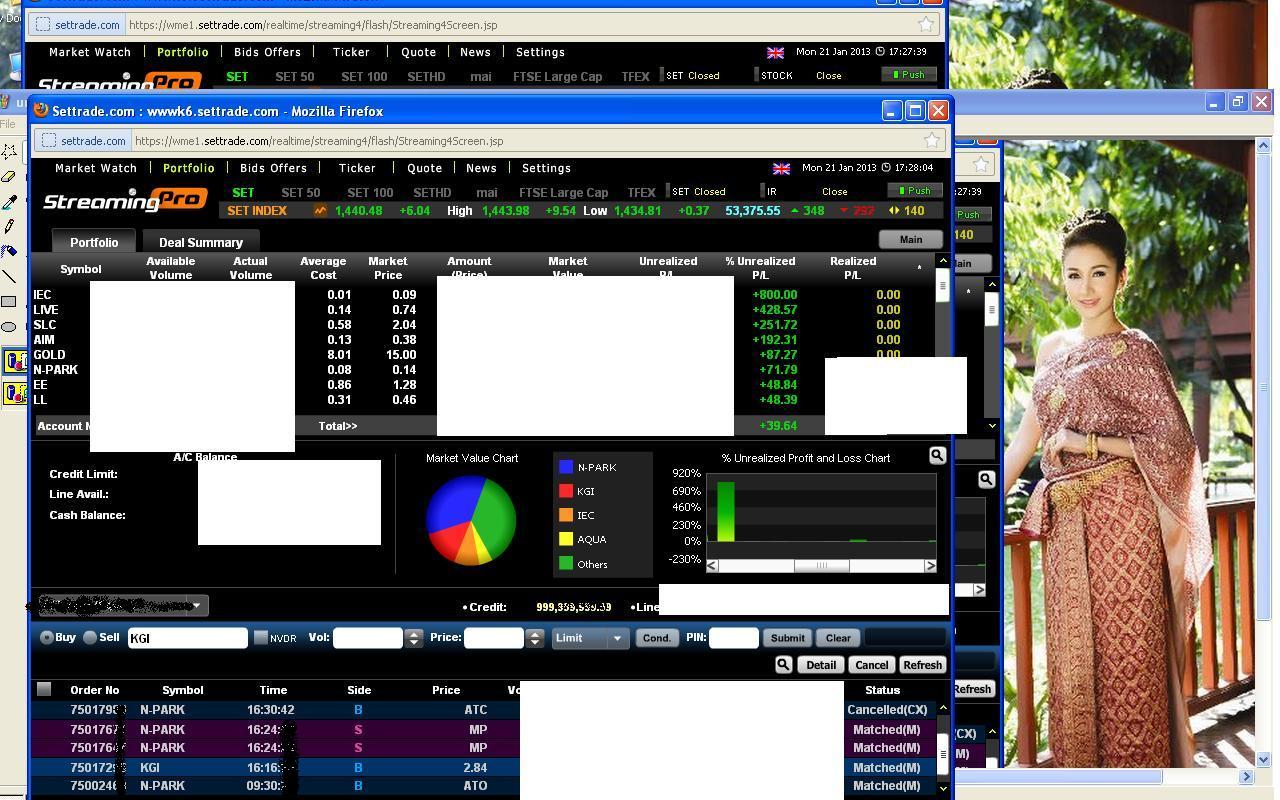Click the UK flag language icon in front window
The image size is (1280, 800).
pyautogui.click(x=781, y=169)
